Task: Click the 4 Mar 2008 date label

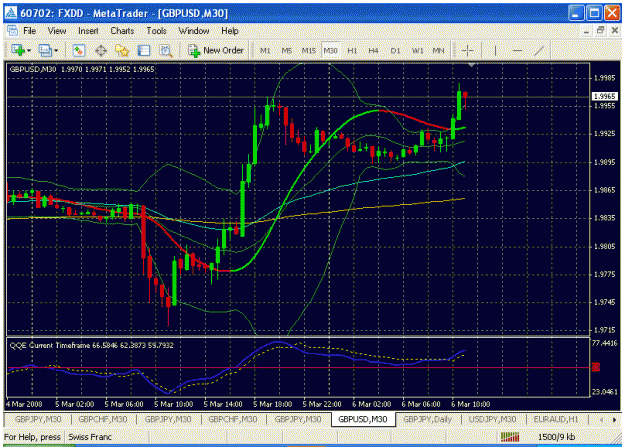Action: click(24, 404)
